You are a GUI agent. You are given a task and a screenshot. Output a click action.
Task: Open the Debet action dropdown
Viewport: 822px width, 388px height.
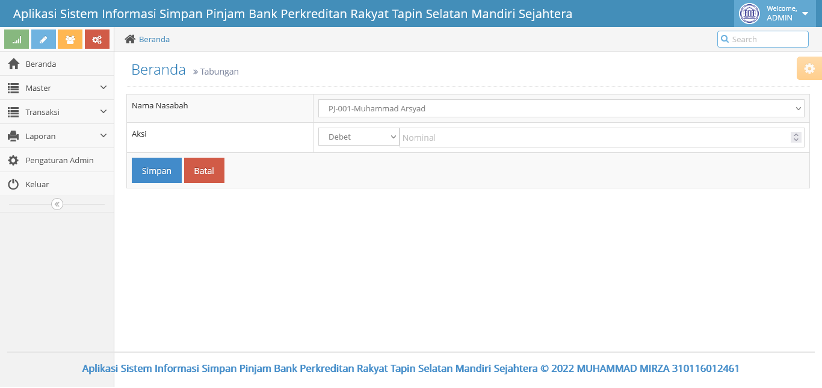[359, 137]
